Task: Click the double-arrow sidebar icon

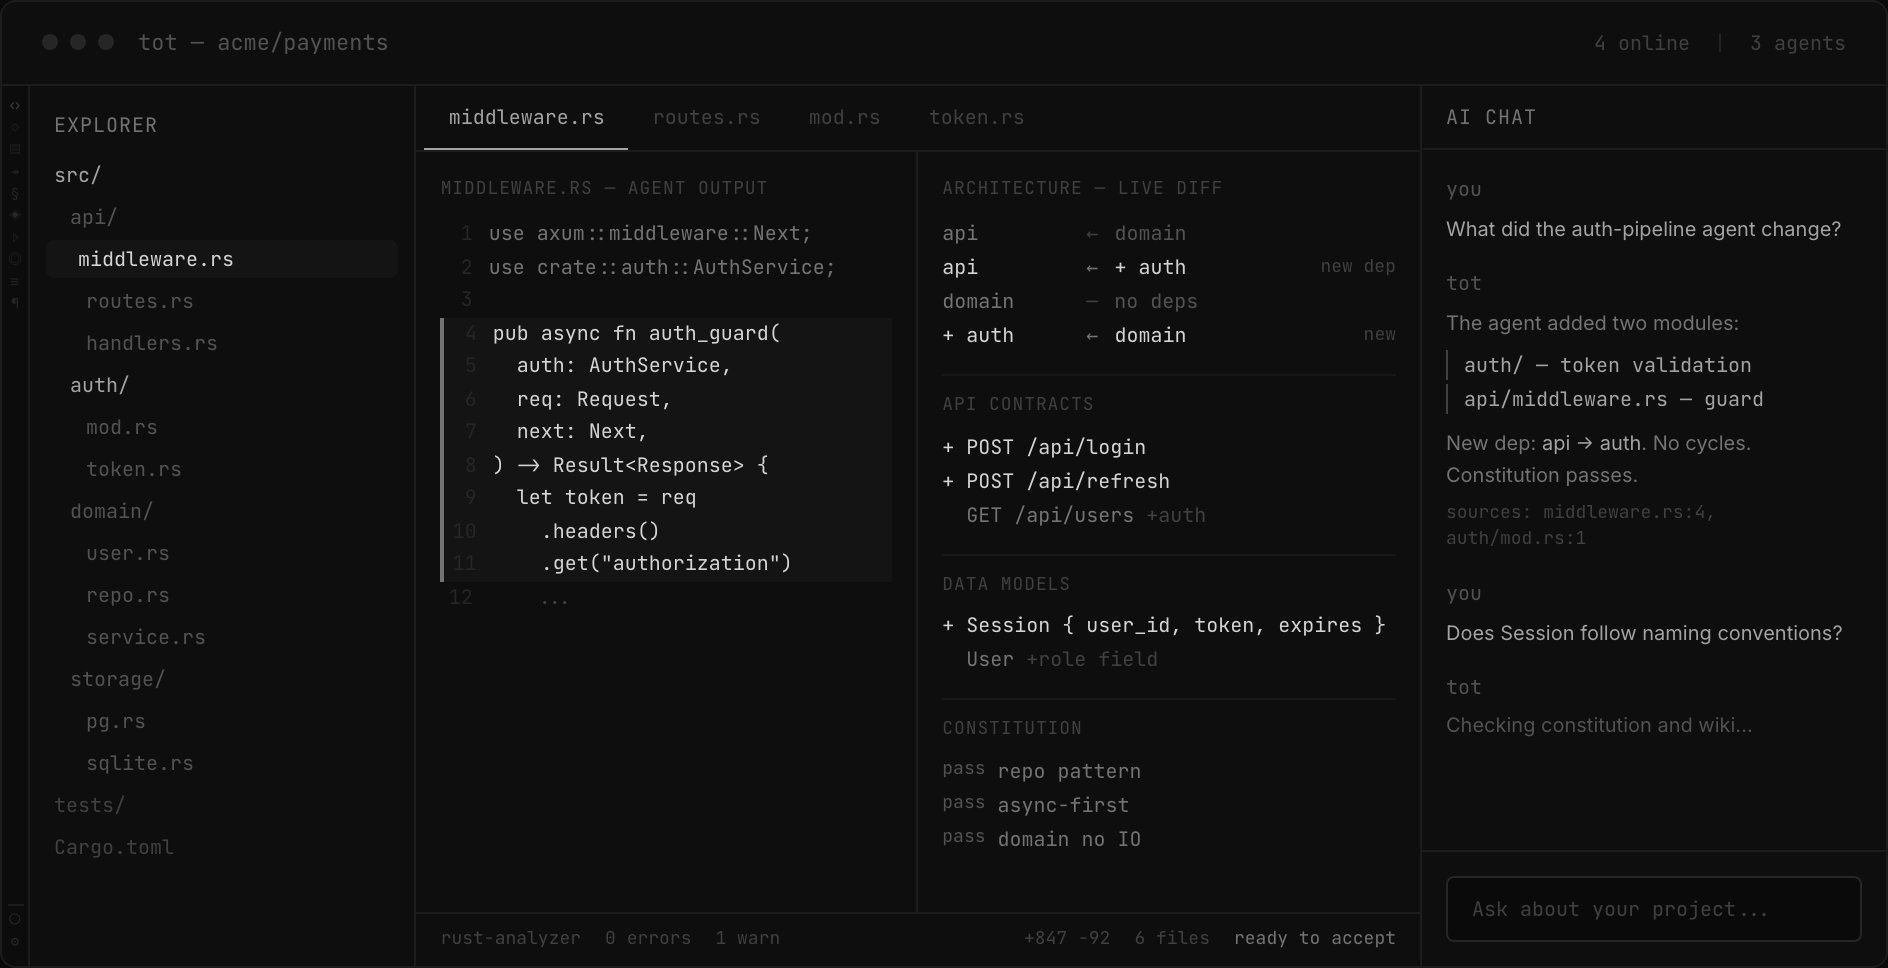Action: pos(15,172)
